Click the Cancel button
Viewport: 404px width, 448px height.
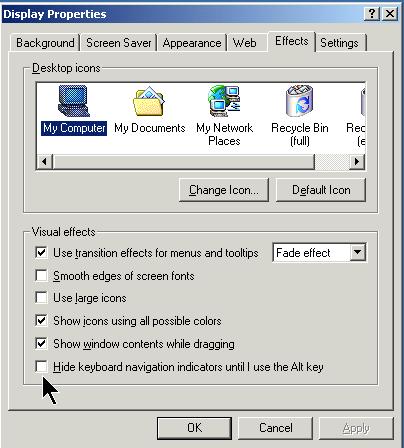276,428
